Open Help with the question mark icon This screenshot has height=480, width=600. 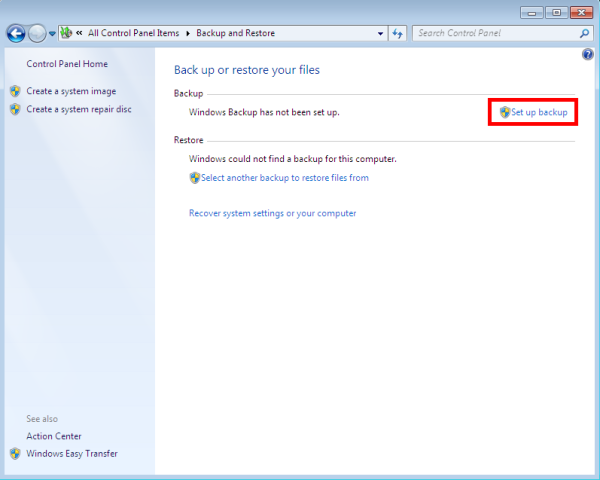tap(588, 55)
